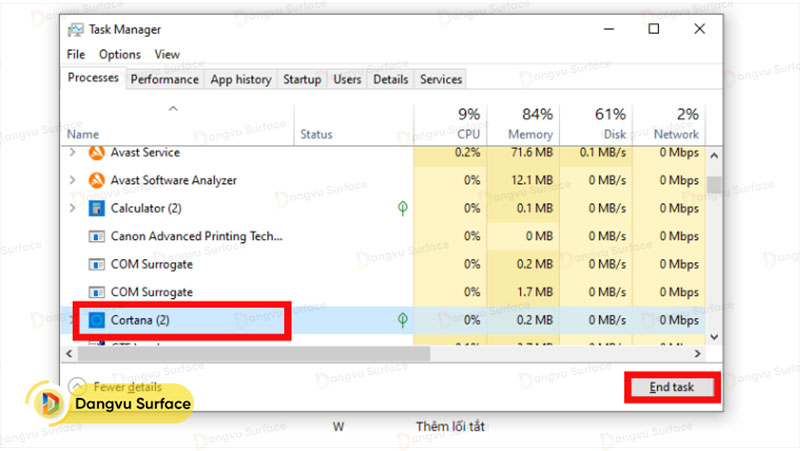Click the 71.6 MB memory value
The width and height of the screenshot is (800, 451).
[x=532, y=153]
